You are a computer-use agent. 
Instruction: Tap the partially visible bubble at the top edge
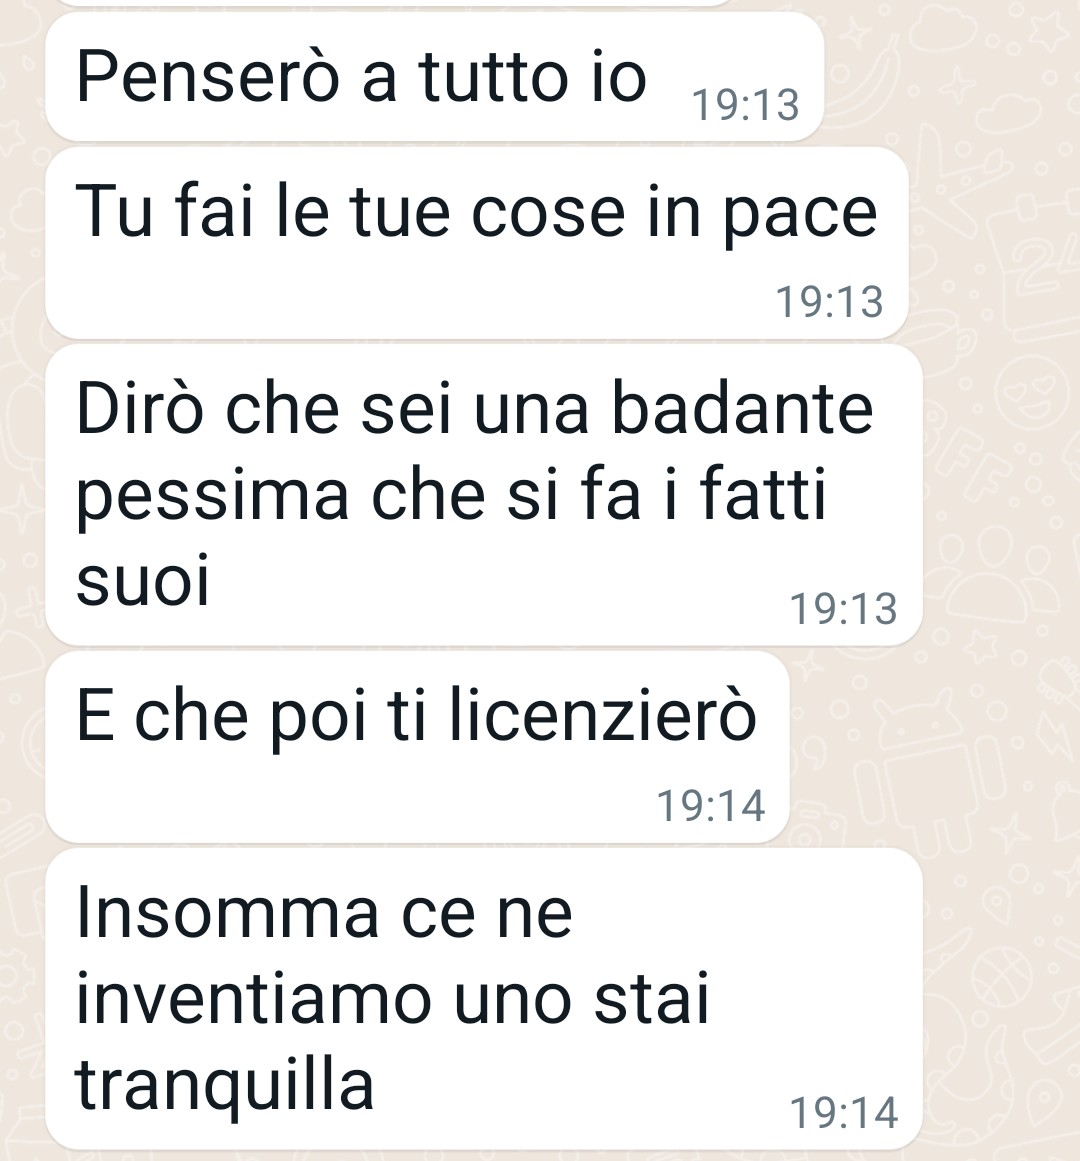pos(392,3)
